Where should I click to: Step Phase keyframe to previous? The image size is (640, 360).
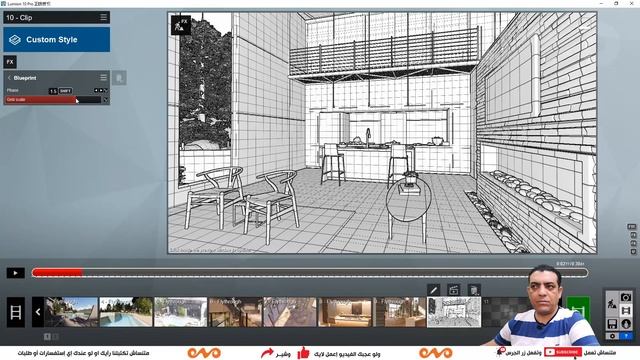pyautogui.click(x=96, y=90)
